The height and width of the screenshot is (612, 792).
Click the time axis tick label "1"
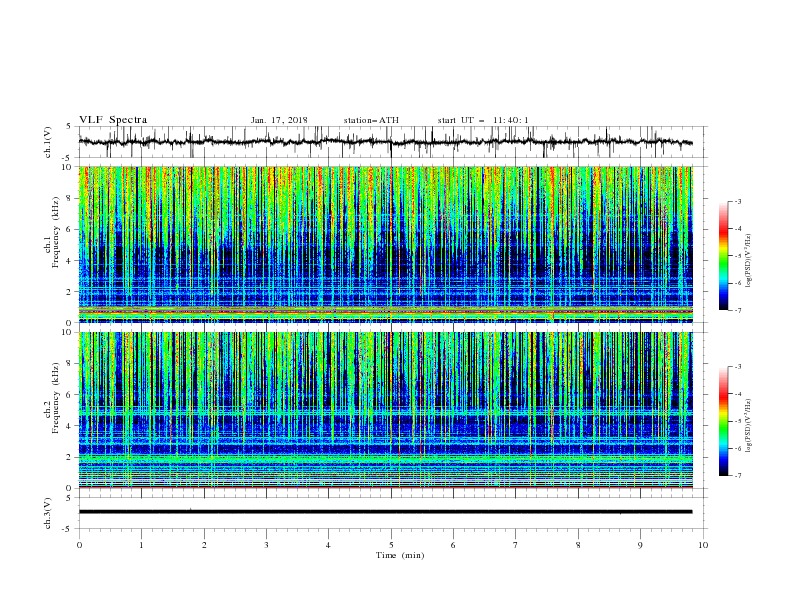click(141, 545)
